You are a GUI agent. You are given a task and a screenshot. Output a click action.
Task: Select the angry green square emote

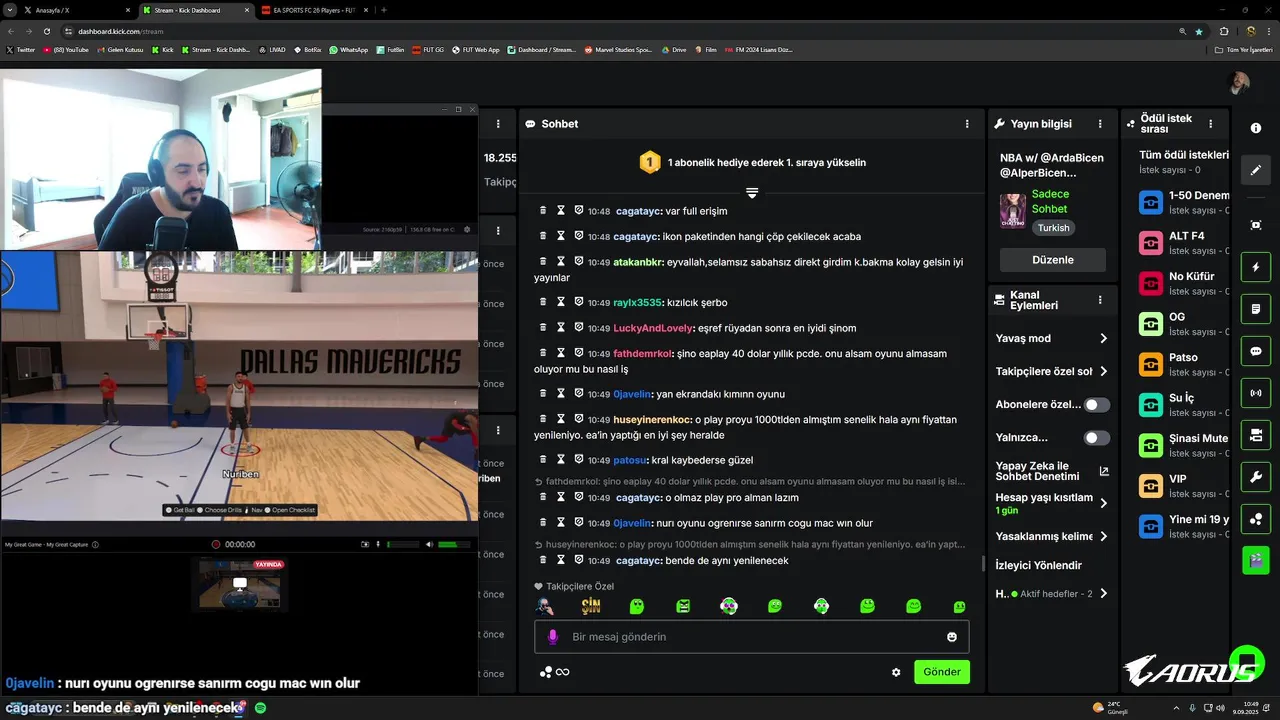tap(683, 606)
